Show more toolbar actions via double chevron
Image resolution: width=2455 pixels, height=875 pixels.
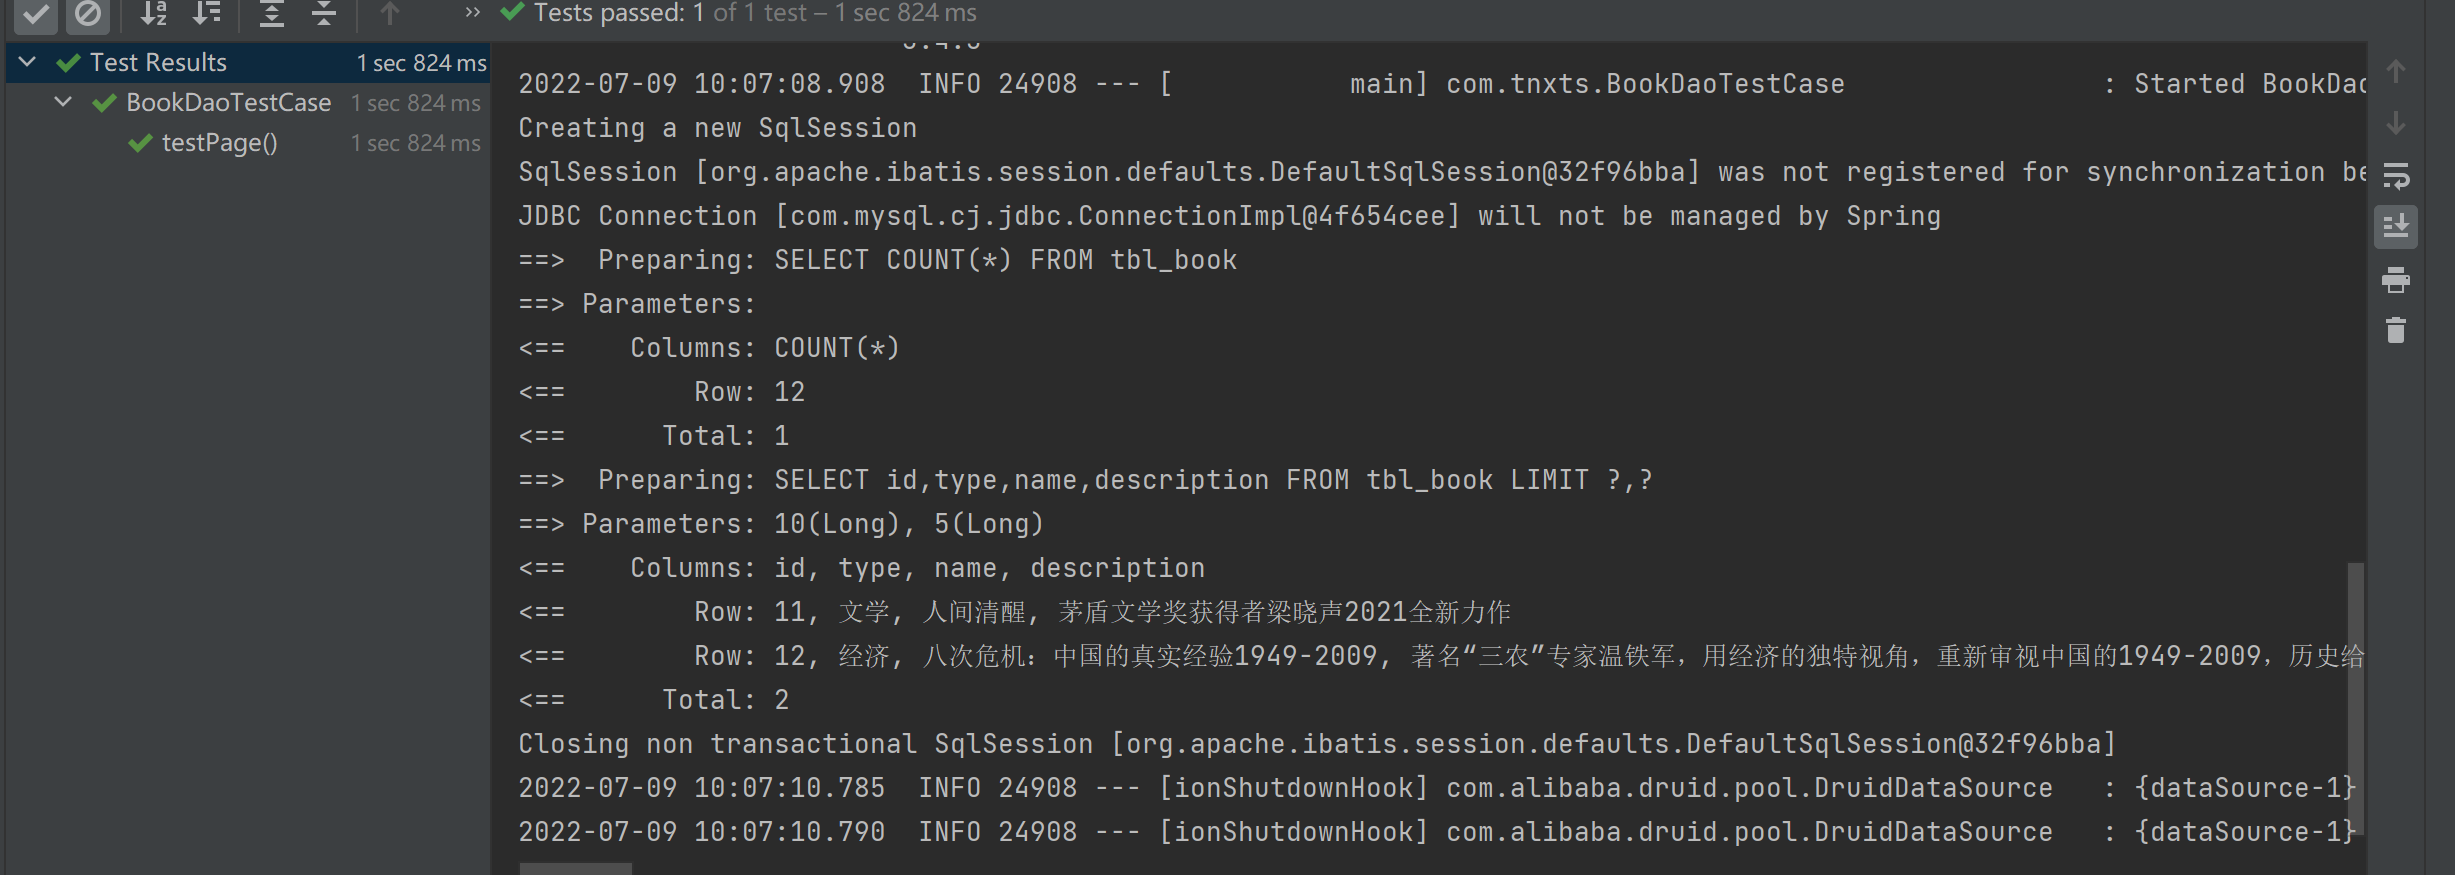point(472,12)
